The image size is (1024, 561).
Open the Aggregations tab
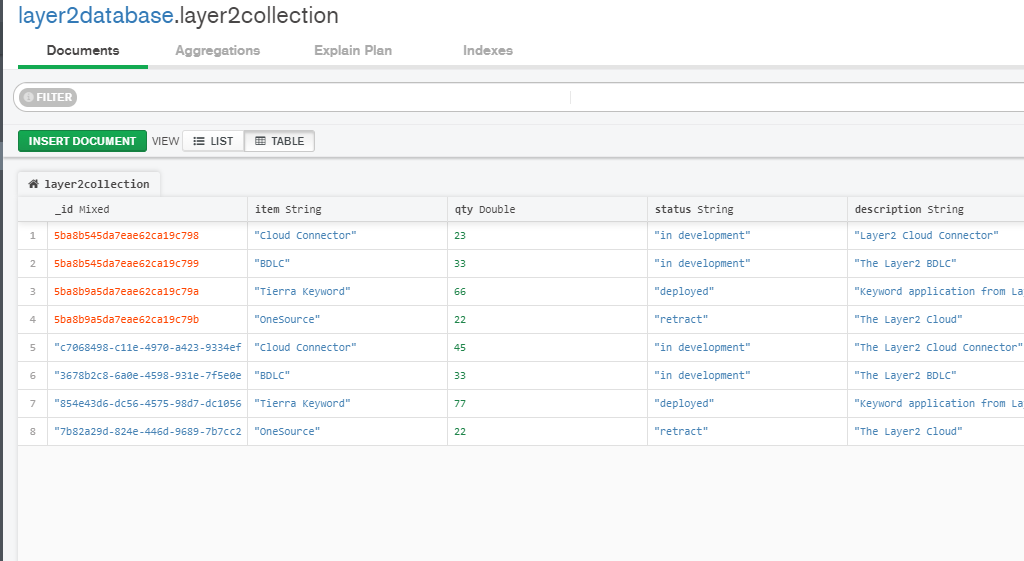click(x=217, y=50)
